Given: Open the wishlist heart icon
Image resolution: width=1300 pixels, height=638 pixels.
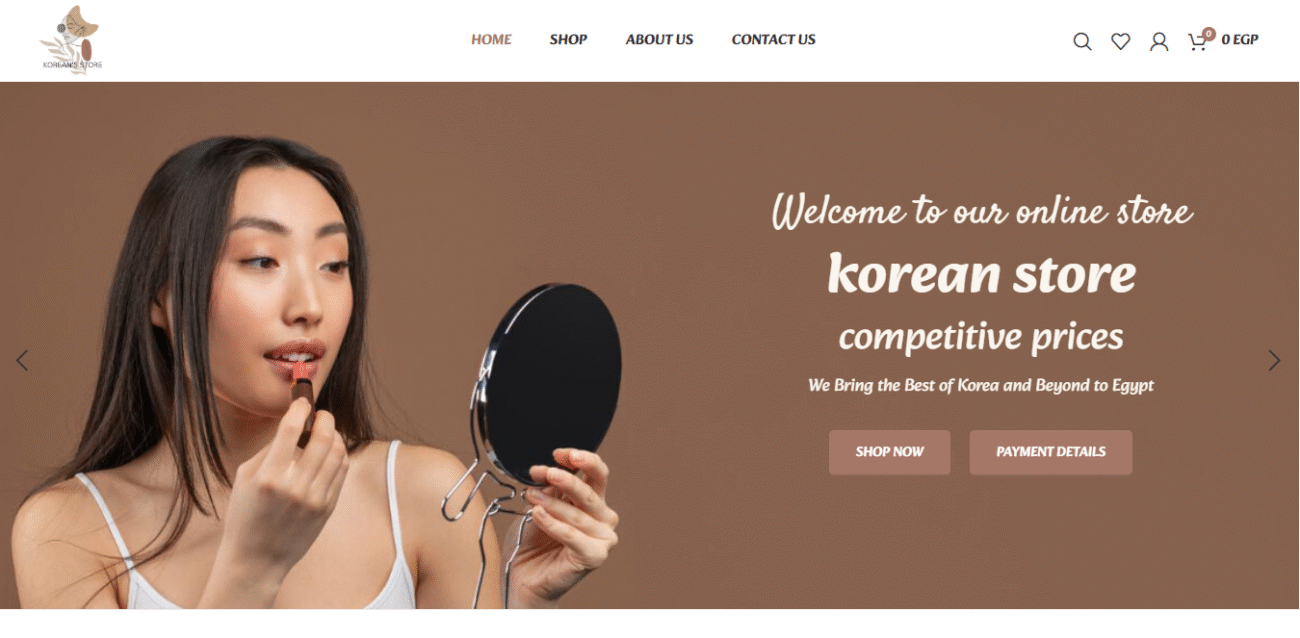Looking at the screenshot, I should click(x=1121, y=41).
